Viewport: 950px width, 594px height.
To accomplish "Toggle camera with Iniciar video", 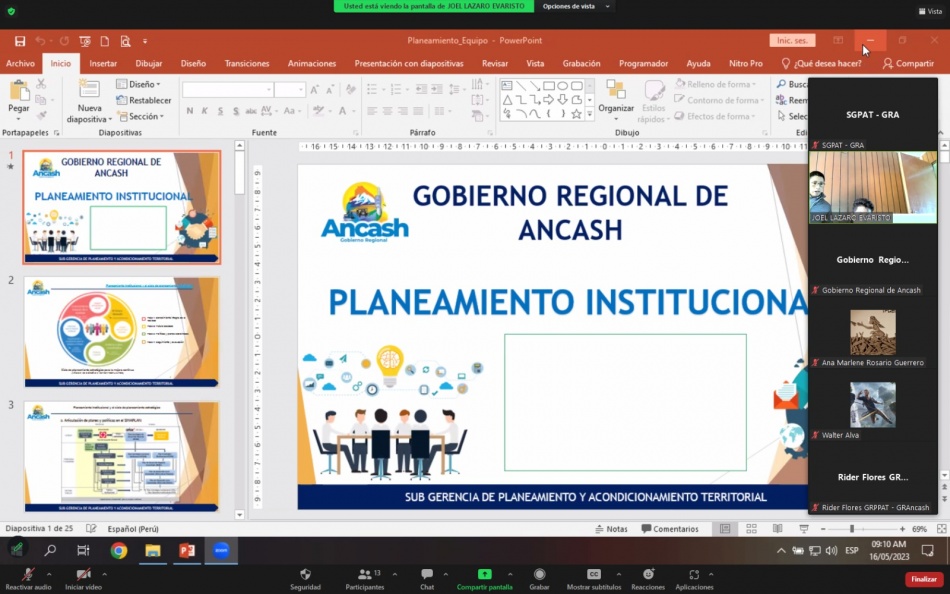I will click(83, 579).
